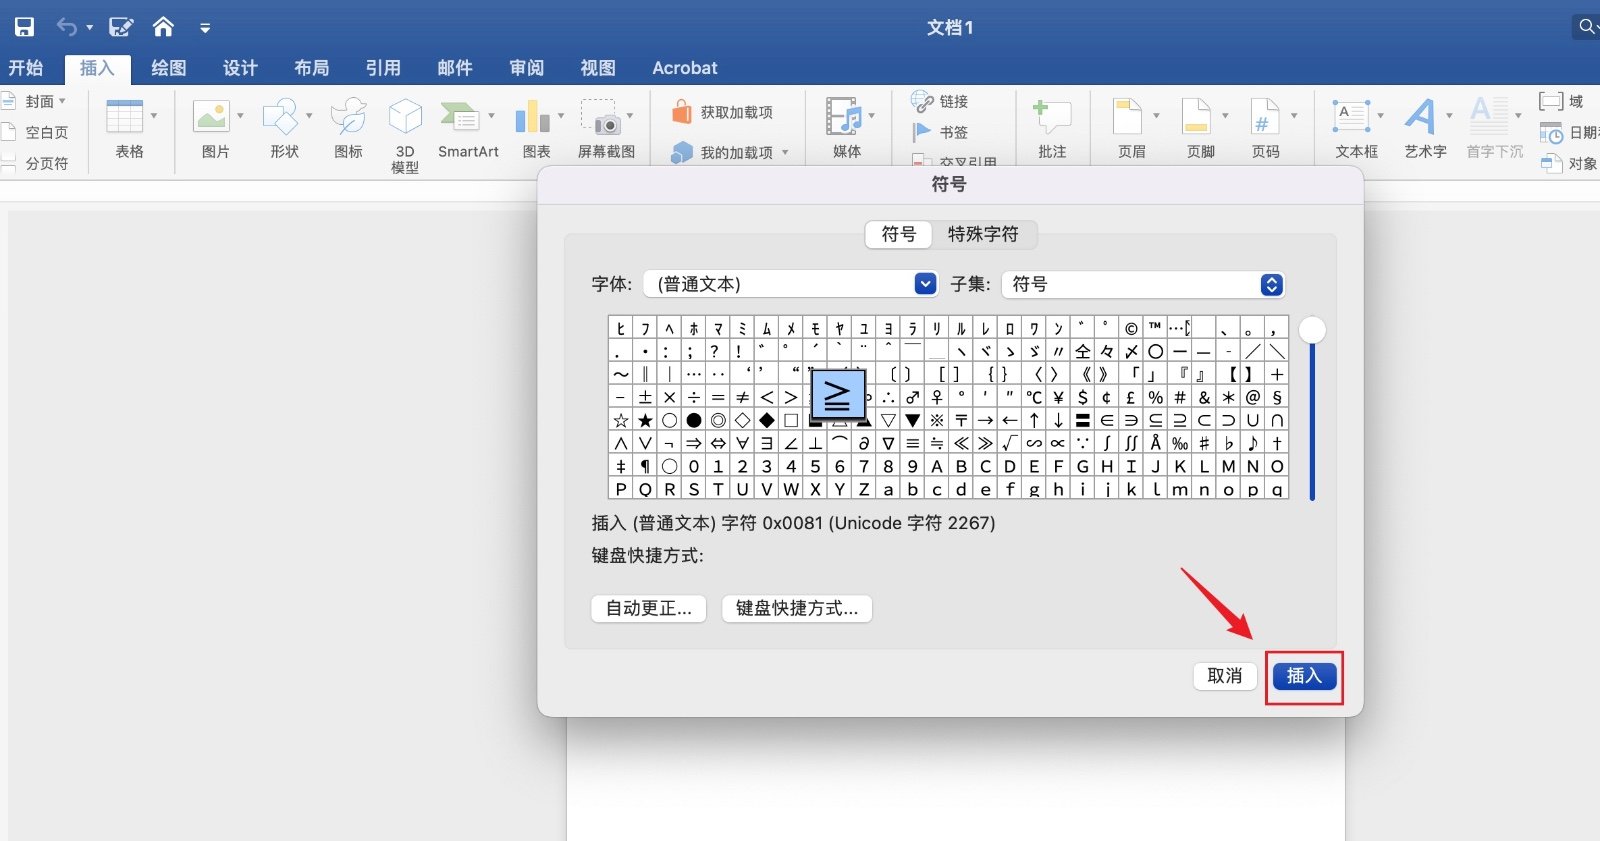1600x841 pixels.
Task: Switch to the 视图 ribbon tab
Action: point(598,68)
